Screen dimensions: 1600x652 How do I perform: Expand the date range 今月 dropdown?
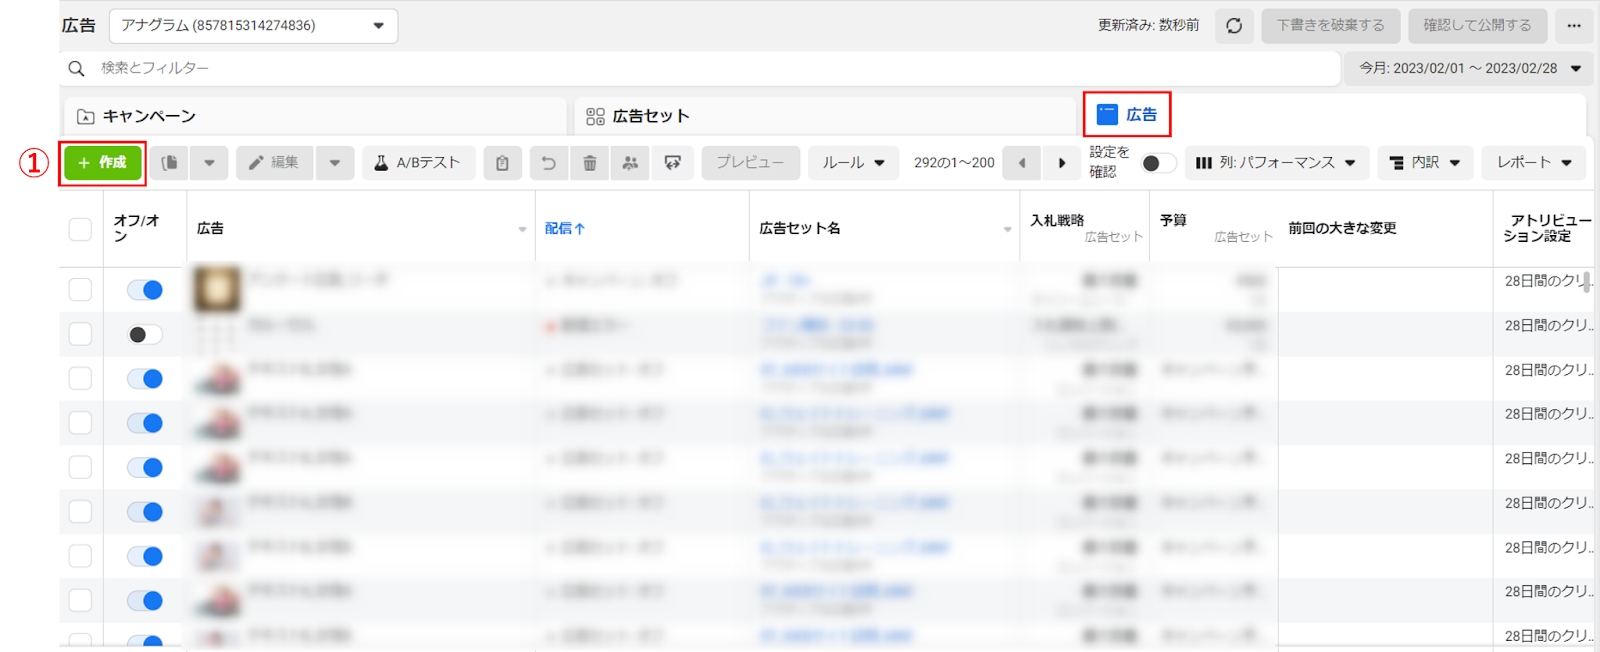[x=1468, y=68]
